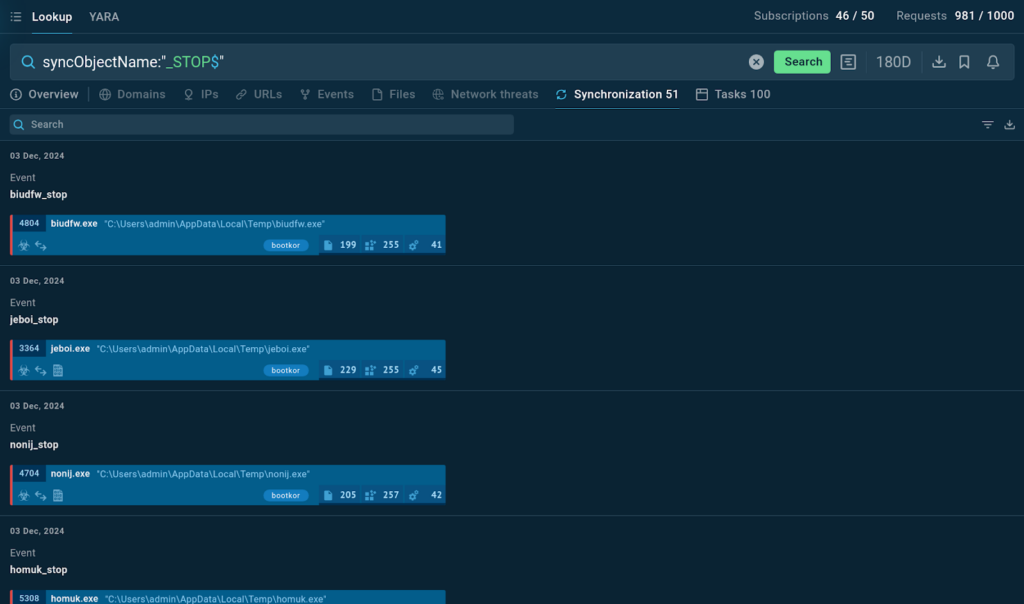This screenshot has width=1024, height=604.
Task: Export results using the download icon below the tabs
Action: tap(1009, 125)
